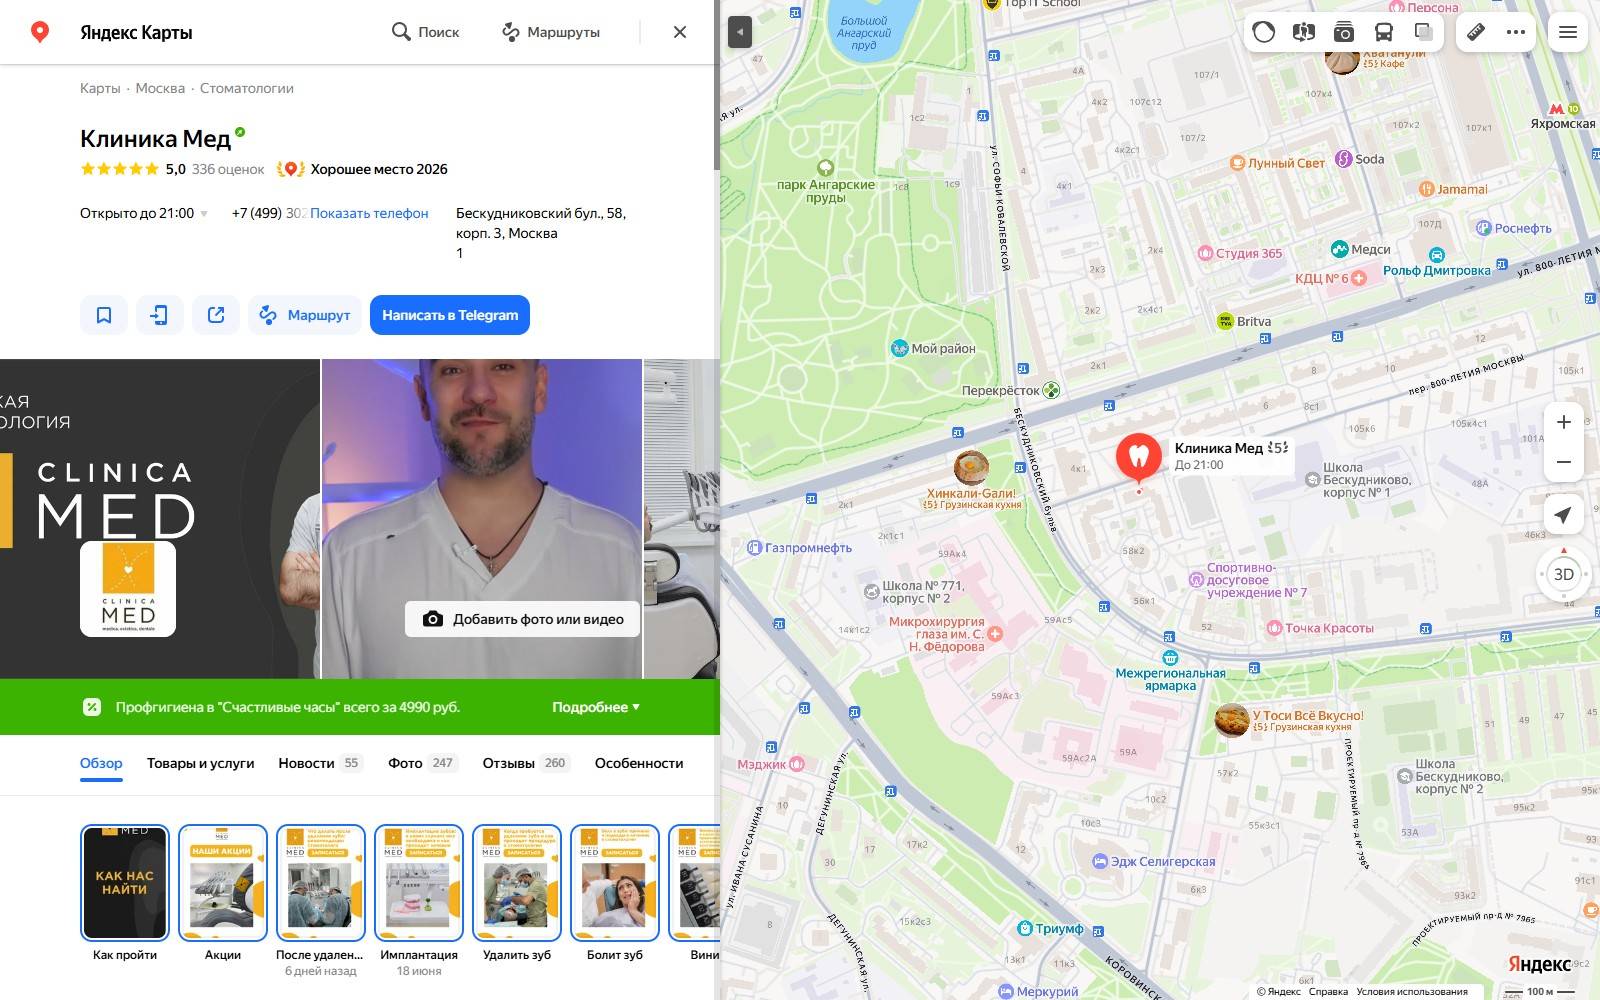This screenshot has height=1000, width=1600.
Task: Send place to phone icon
Action: (160, 315)
